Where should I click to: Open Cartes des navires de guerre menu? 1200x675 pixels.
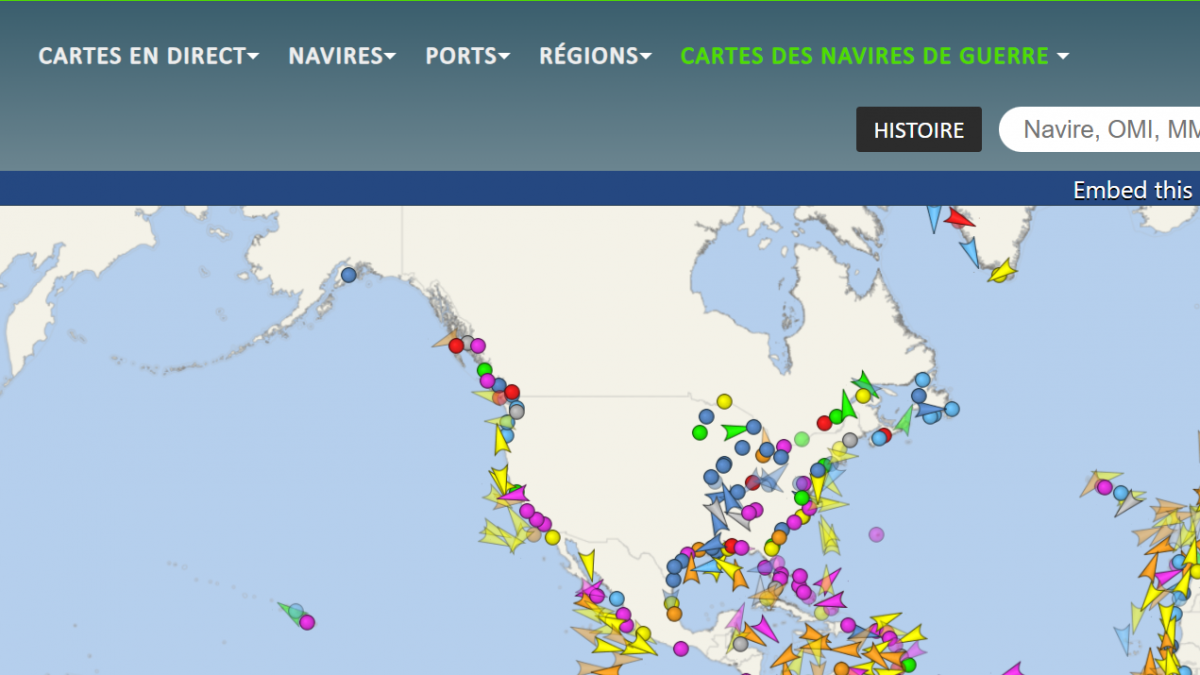coord(874,56)
